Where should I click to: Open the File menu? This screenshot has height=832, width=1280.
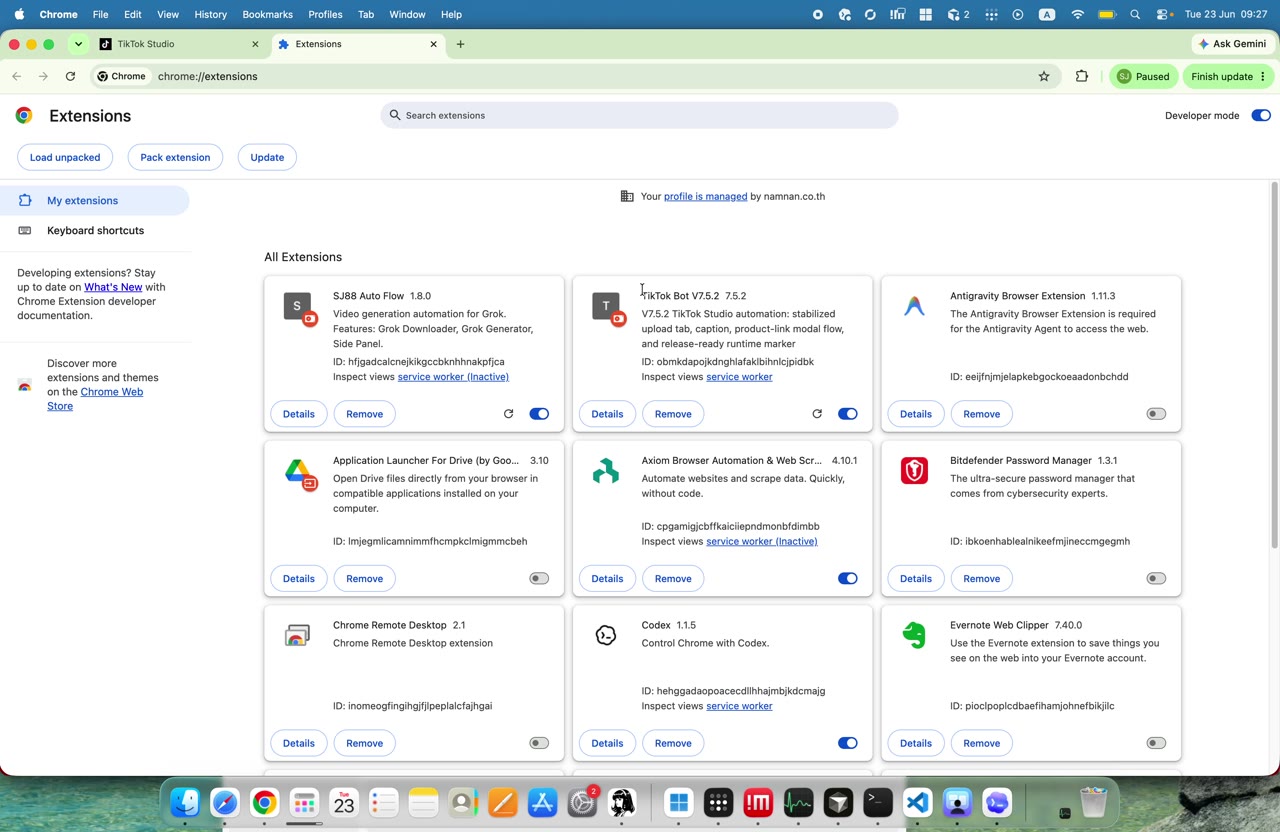(100, 15)
